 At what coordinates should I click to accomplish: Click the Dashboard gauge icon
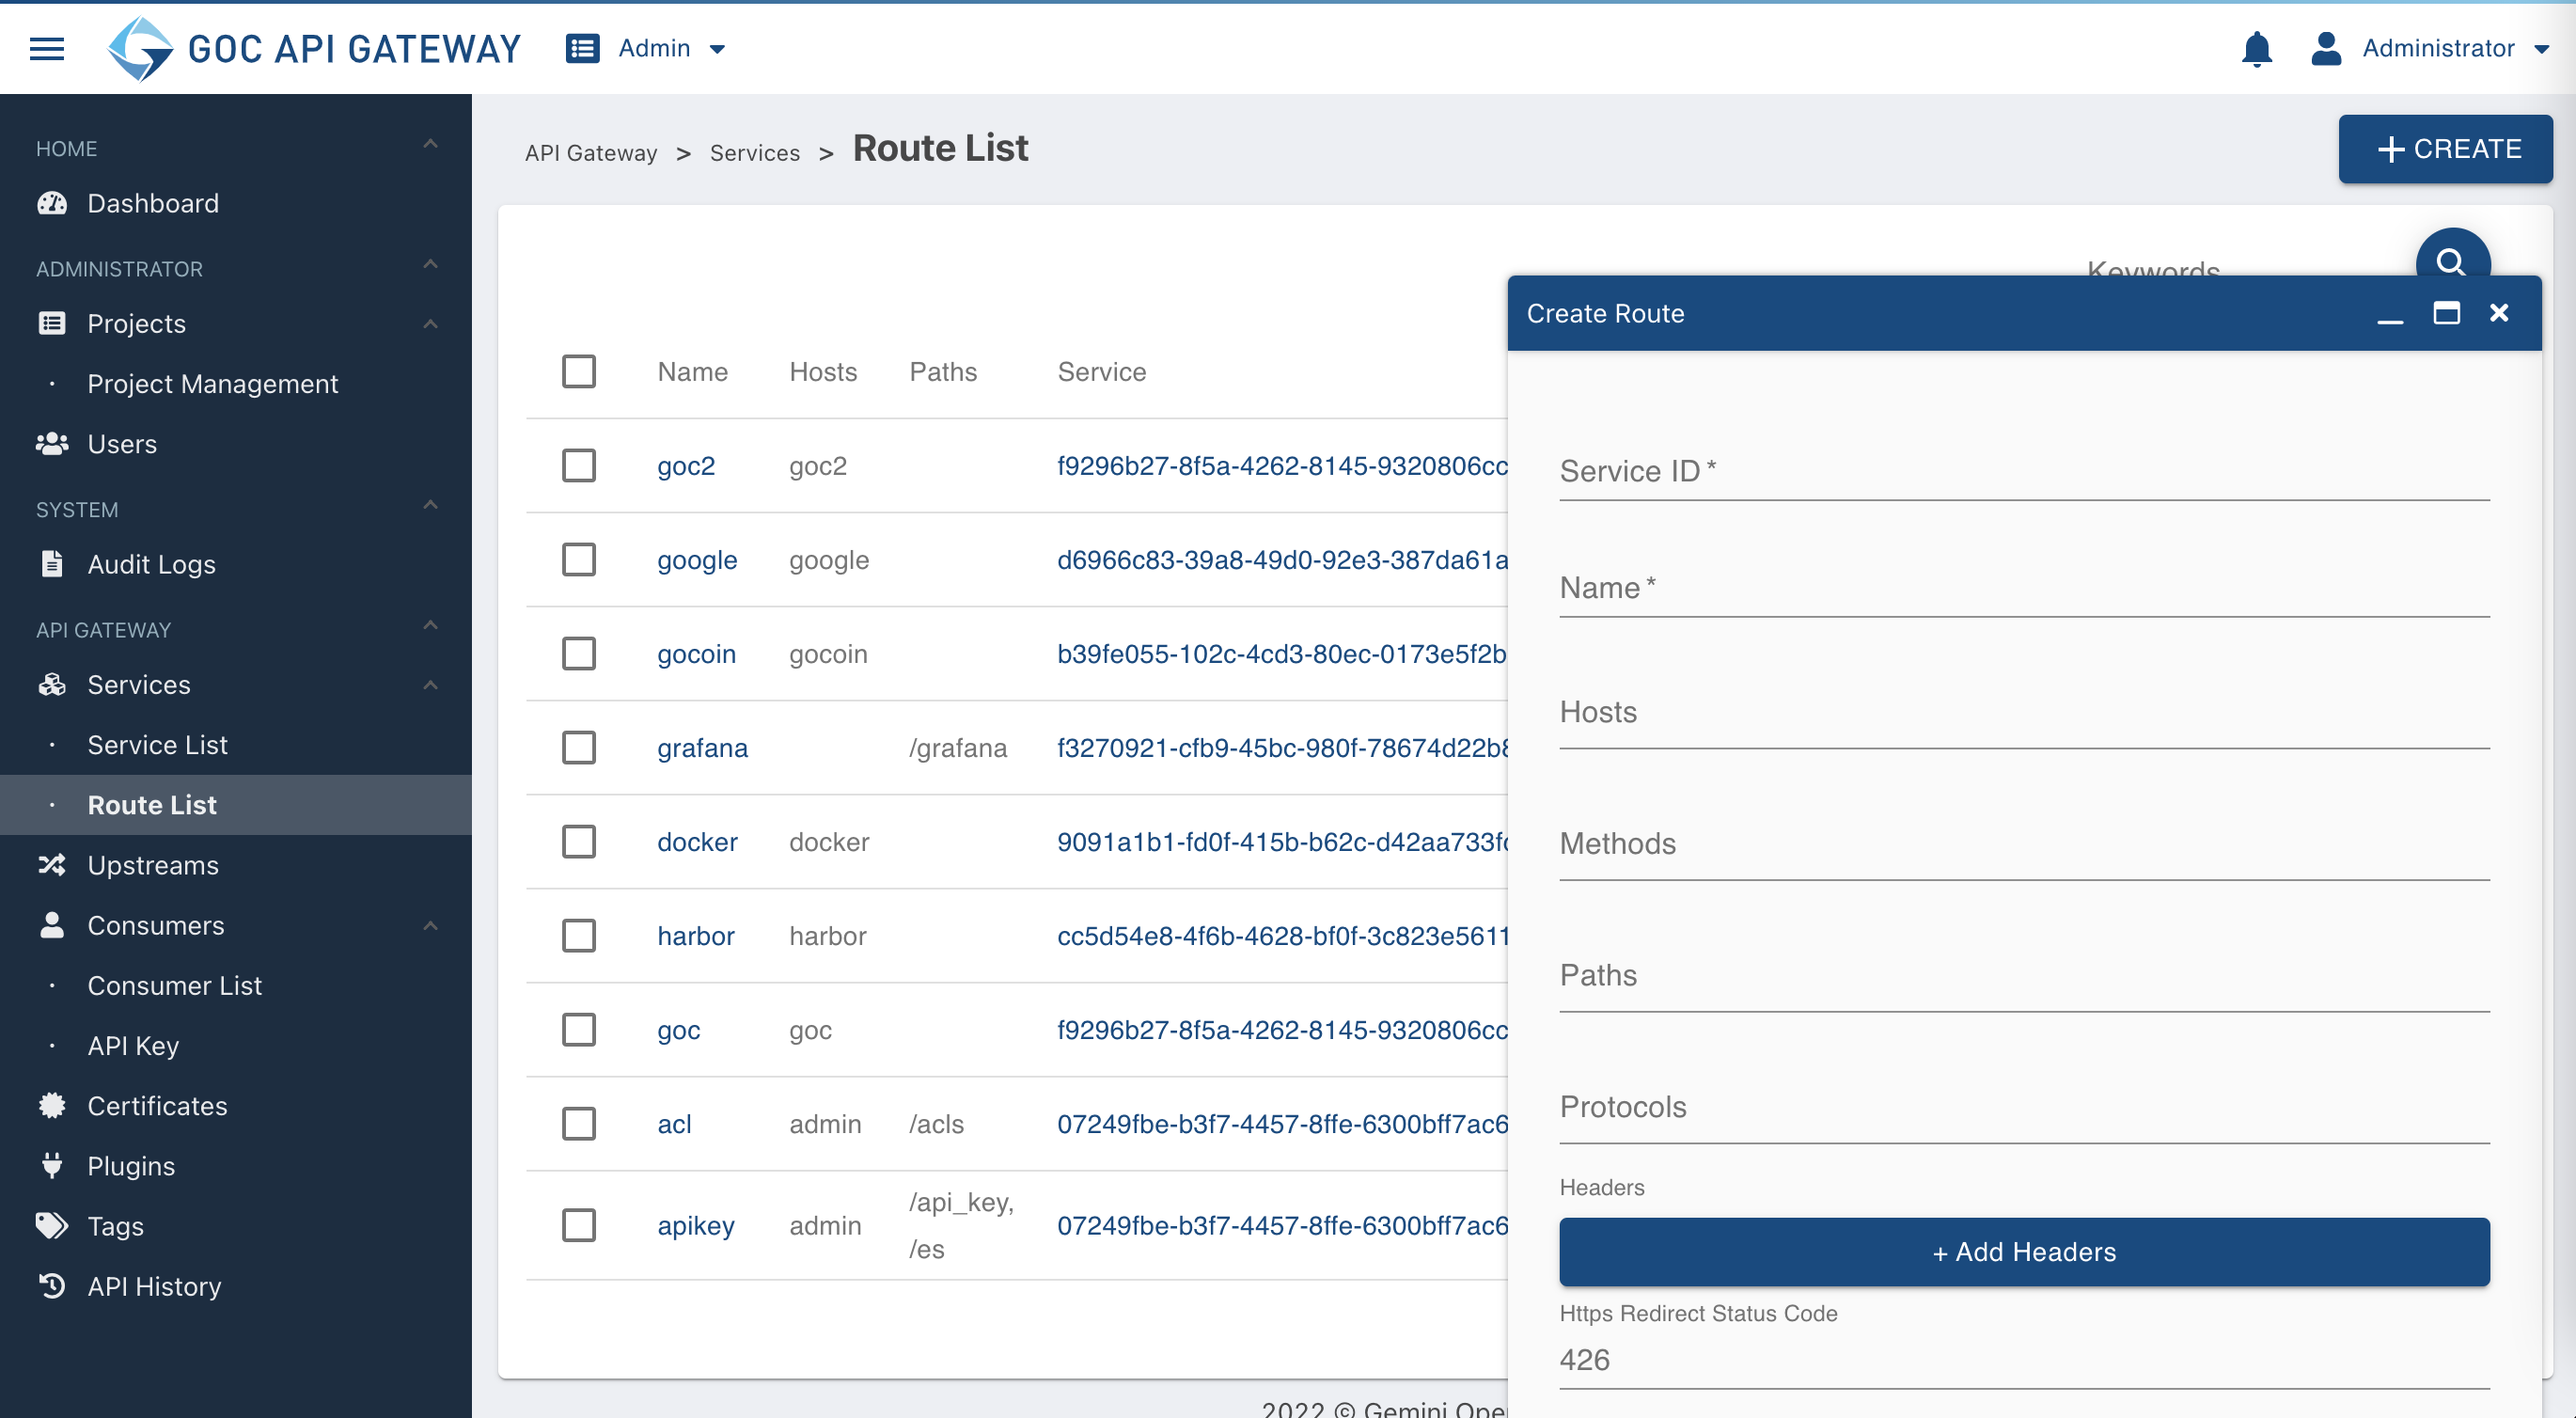click(52, 203)
